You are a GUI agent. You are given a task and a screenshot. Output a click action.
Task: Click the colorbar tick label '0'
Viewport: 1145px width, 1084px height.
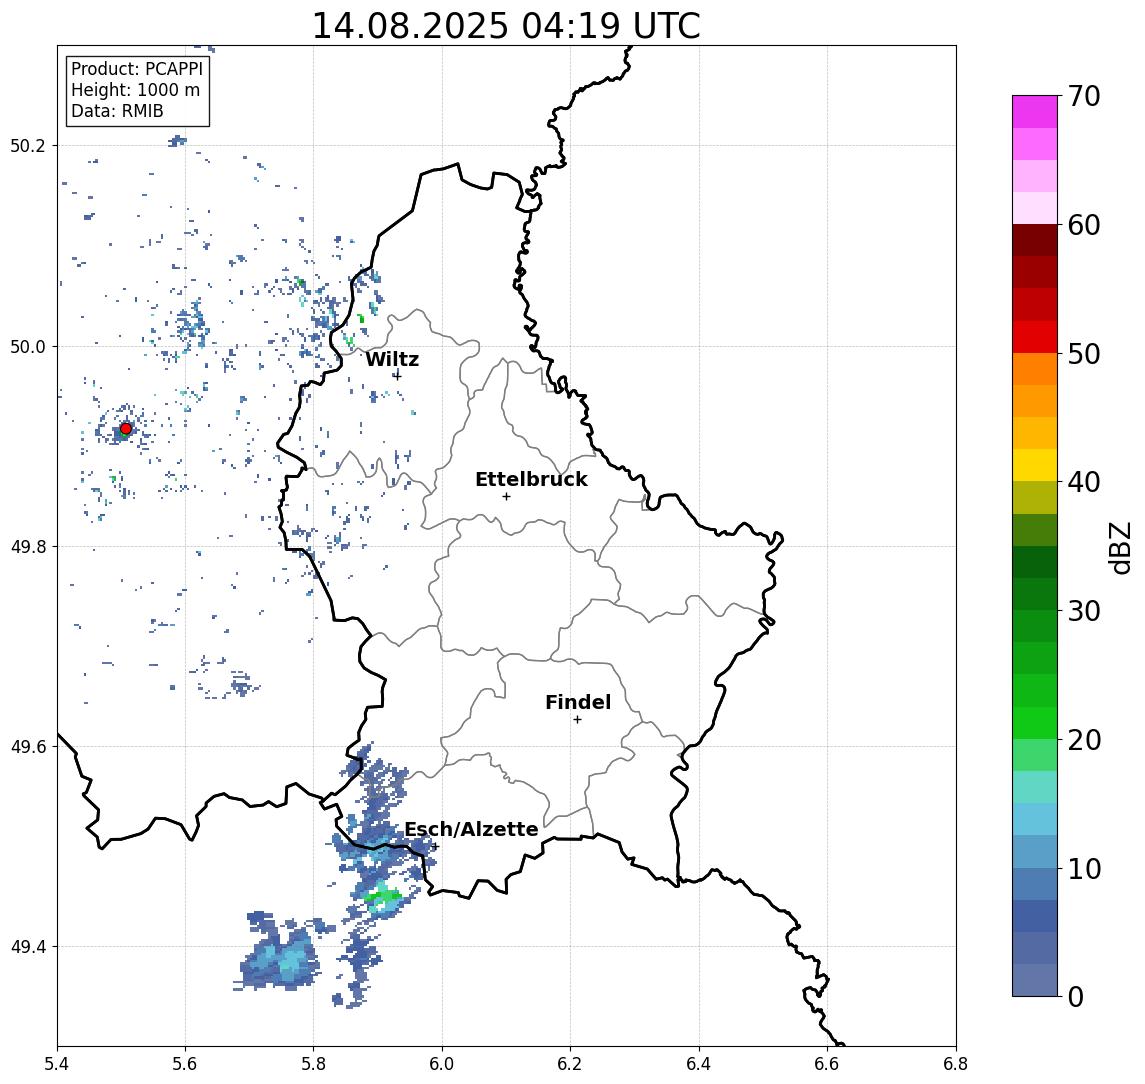tap(1076, 996)
